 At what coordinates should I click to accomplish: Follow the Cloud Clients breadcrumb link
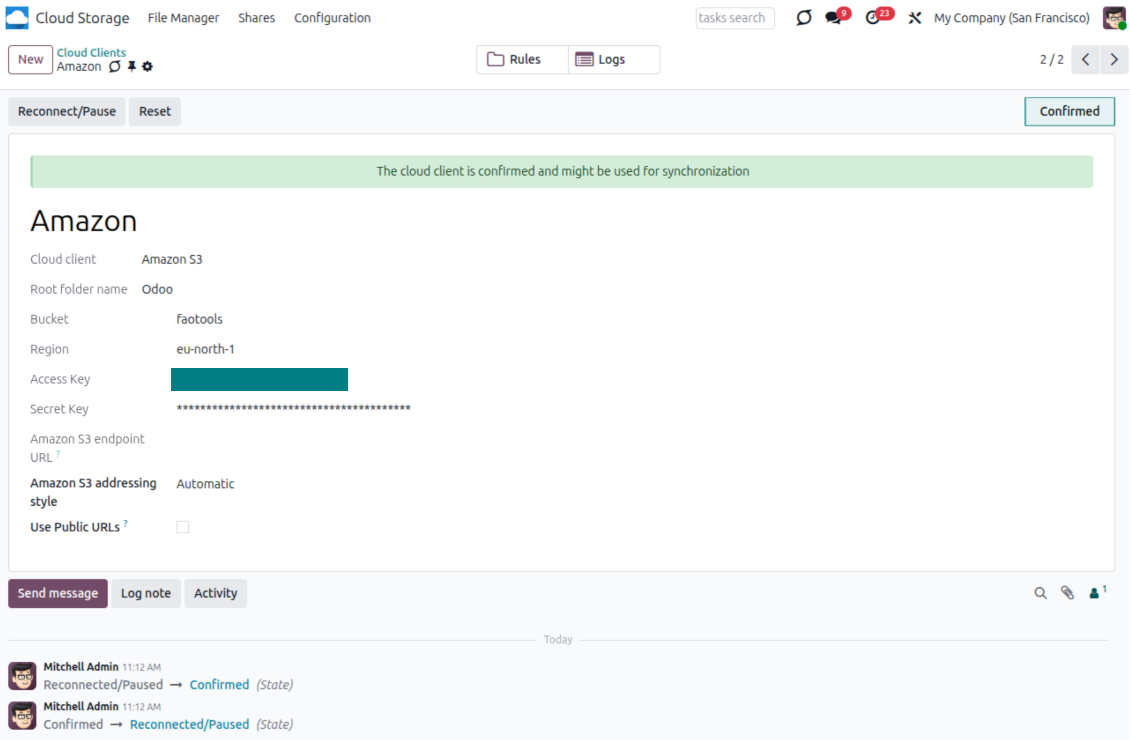click(92, 53)
